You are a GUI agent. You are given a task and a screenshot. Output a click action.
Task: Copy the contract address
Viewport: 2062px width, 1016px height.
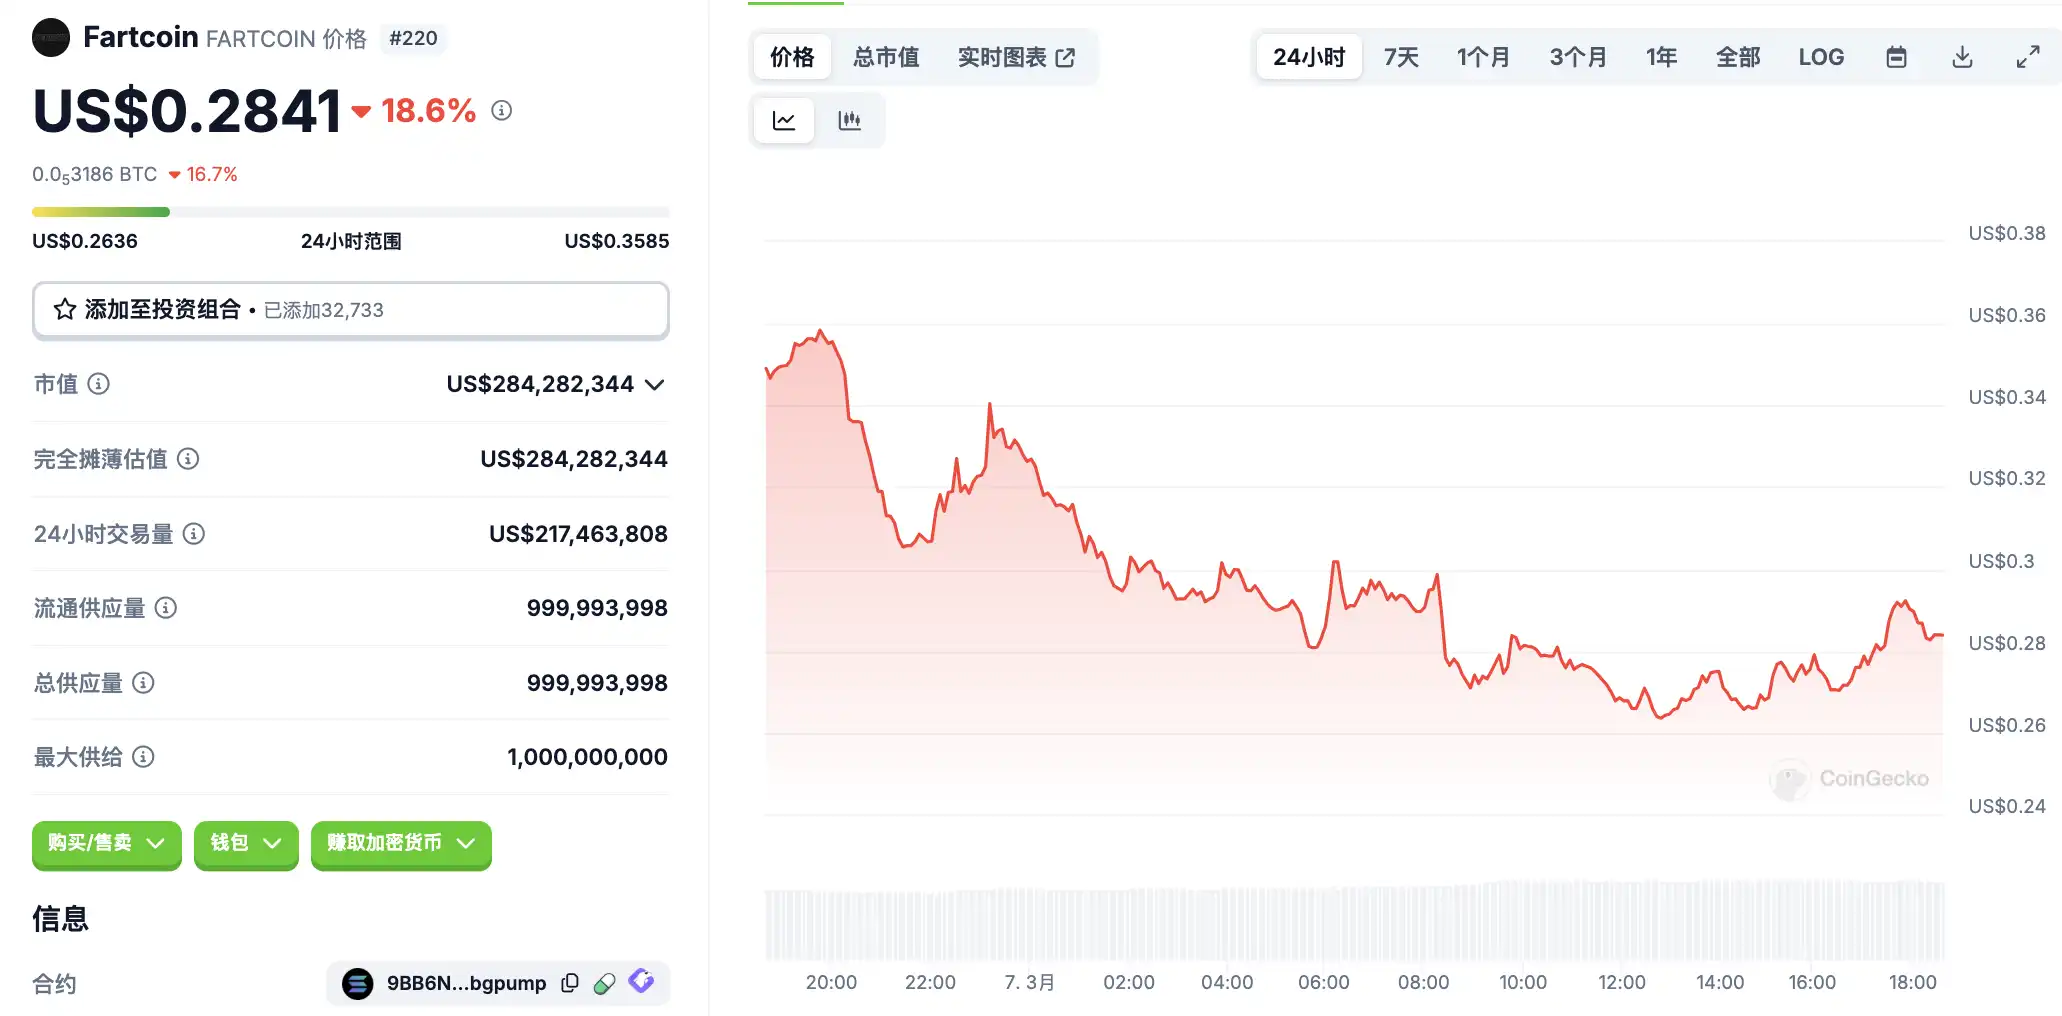pyautogui.click(x=570, y=983)
